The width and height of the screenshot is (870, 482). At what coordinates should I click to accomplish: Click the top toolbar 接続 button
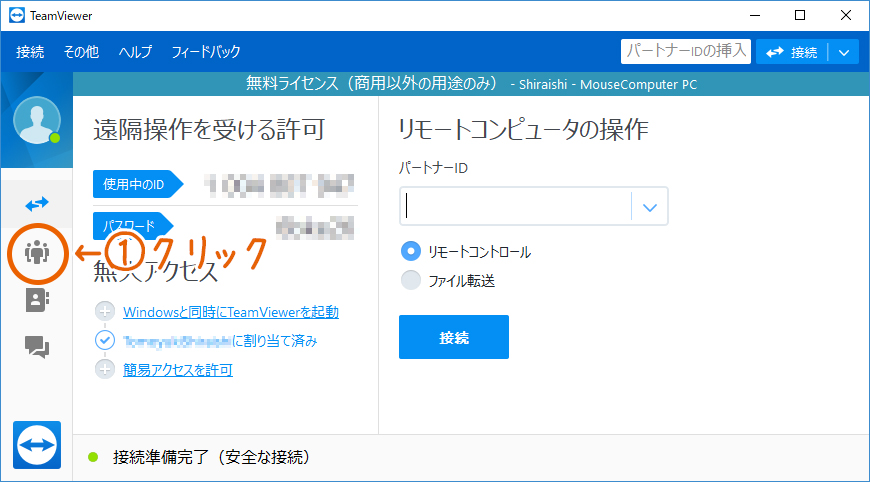click(792, 53)
